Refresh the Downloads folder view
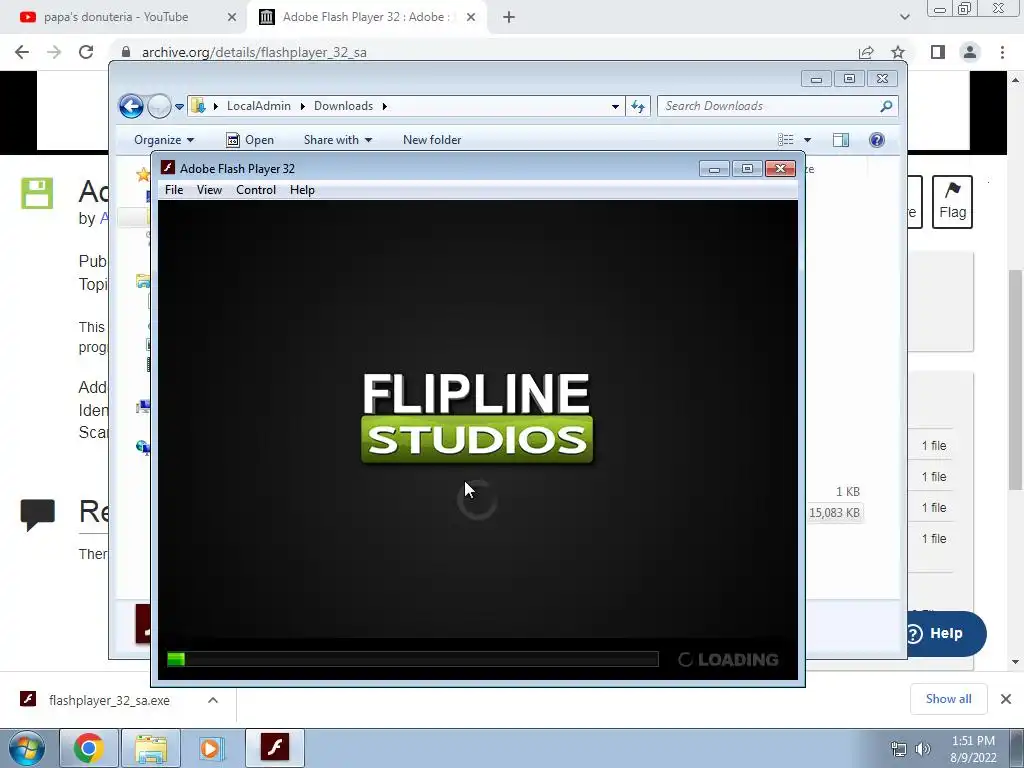This screenshot has width=1024, height=768. pos(638,106)
